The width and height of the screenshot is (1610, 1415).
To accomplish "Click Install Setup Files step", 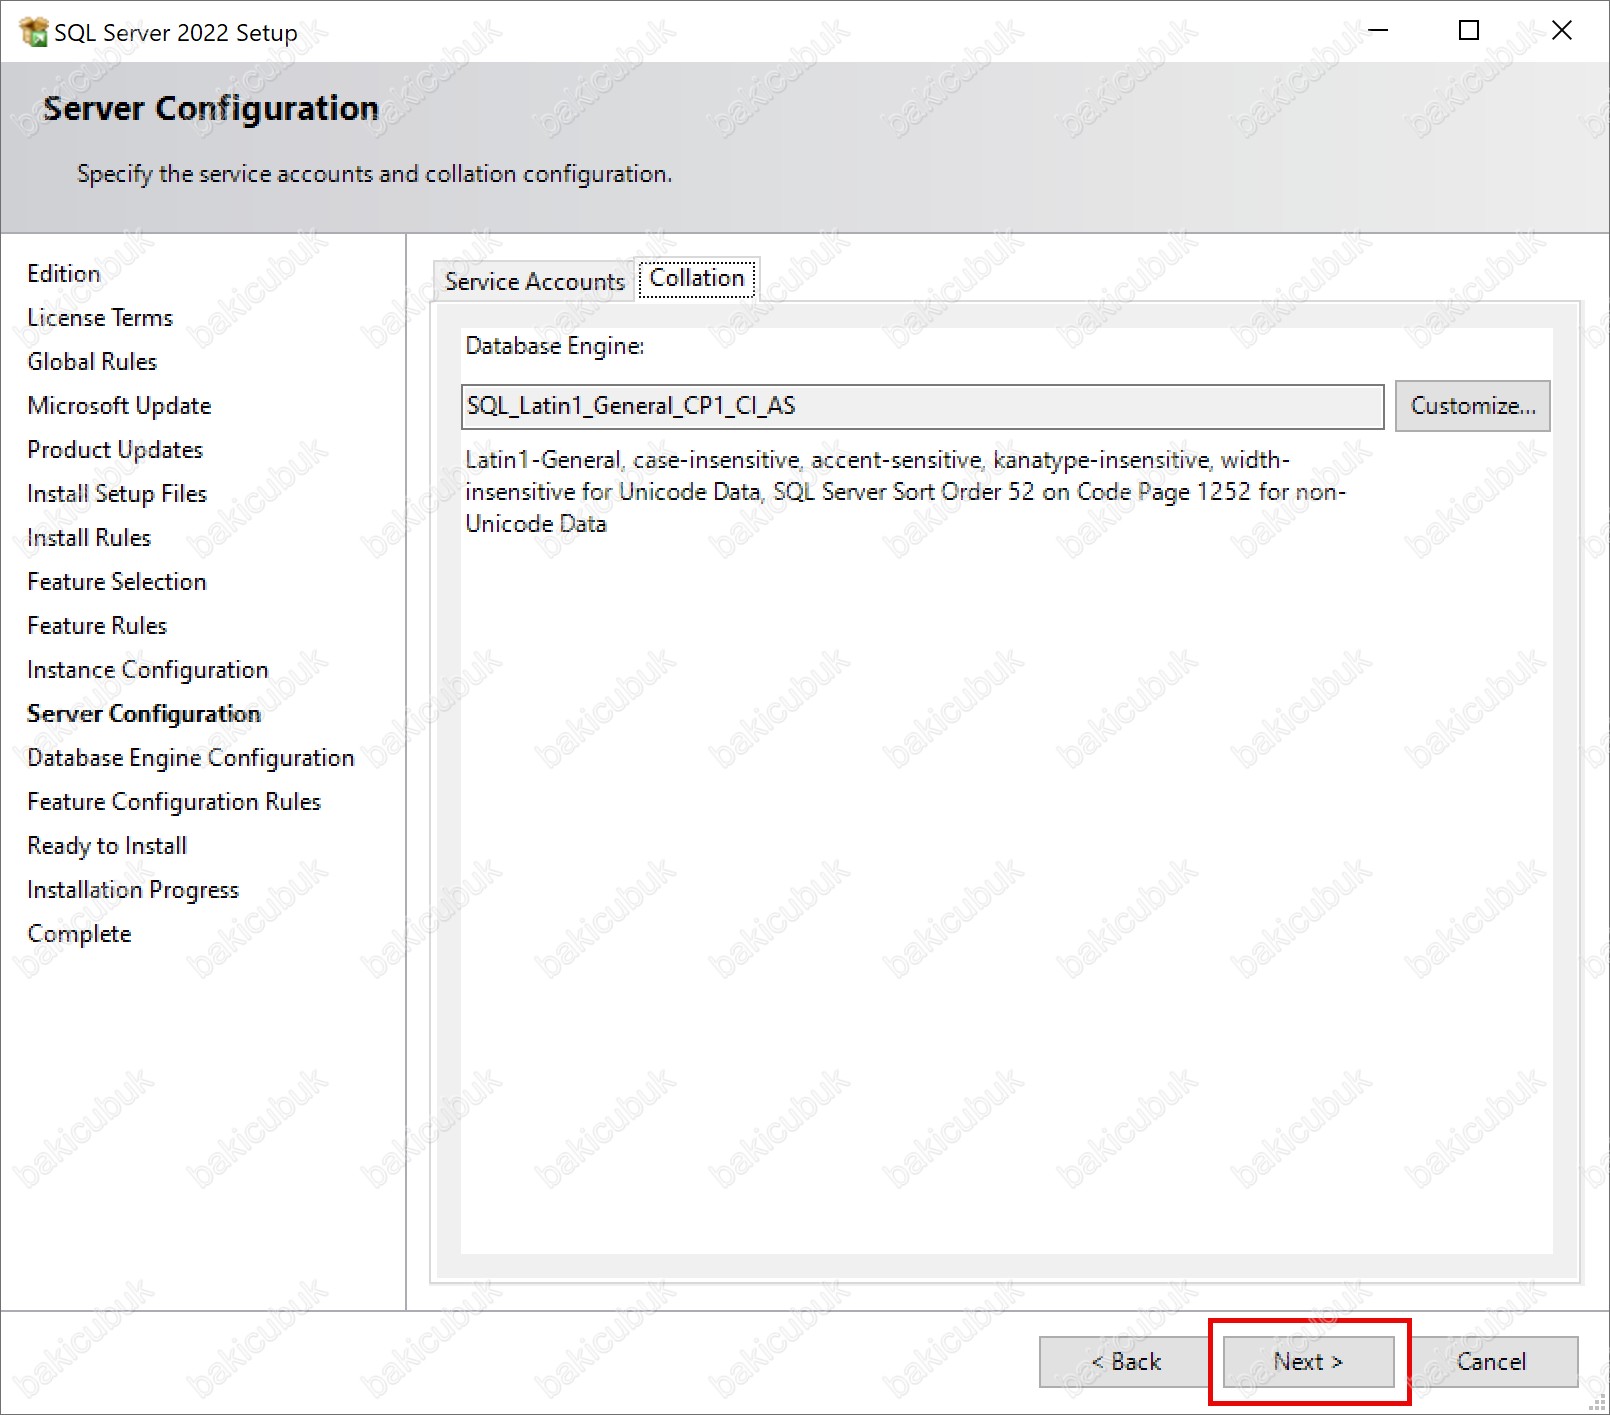I will coord(117,494).
